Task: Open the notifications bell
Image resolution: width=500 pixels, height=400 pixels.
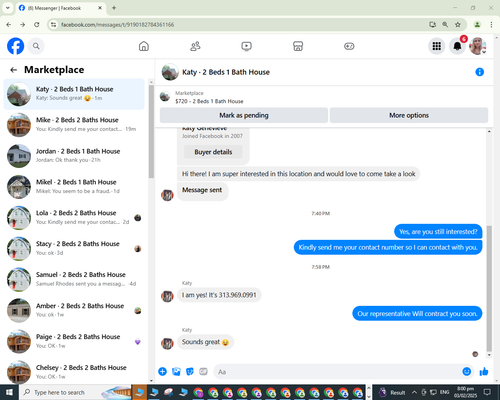Action: click(457, 46)
